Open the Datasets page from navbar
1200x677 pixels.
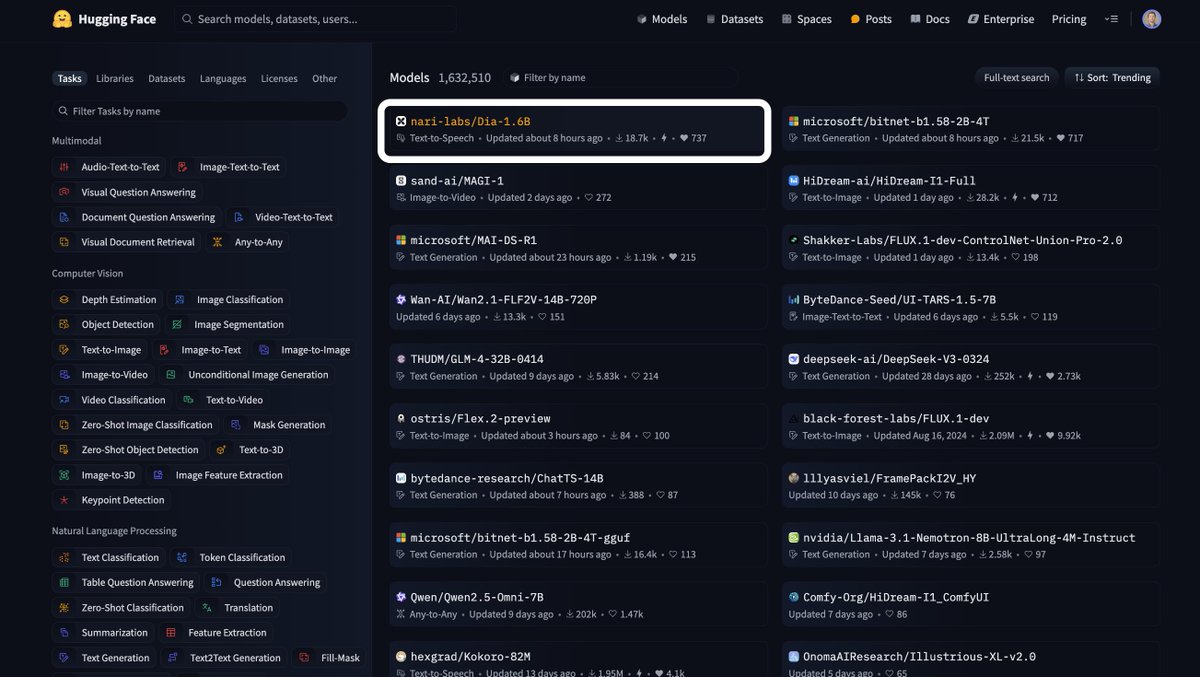[734, 19]
